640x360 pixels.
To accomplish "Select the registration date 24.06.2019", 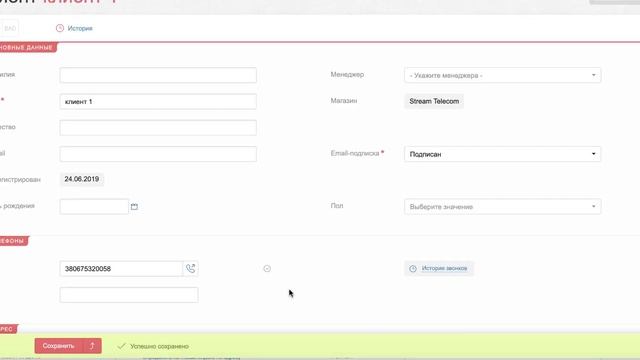I will (82, 179).
